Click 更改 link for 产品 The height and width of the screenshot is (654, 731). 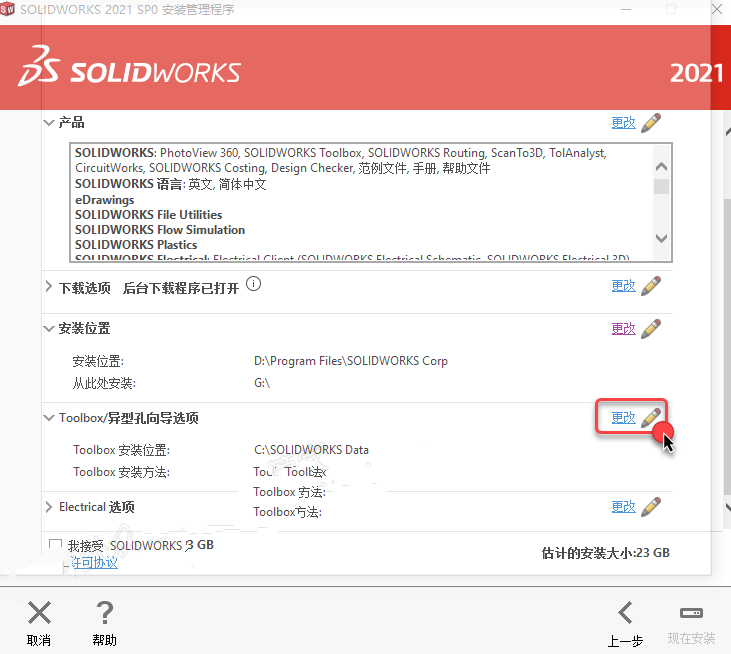tap(623, 123)
